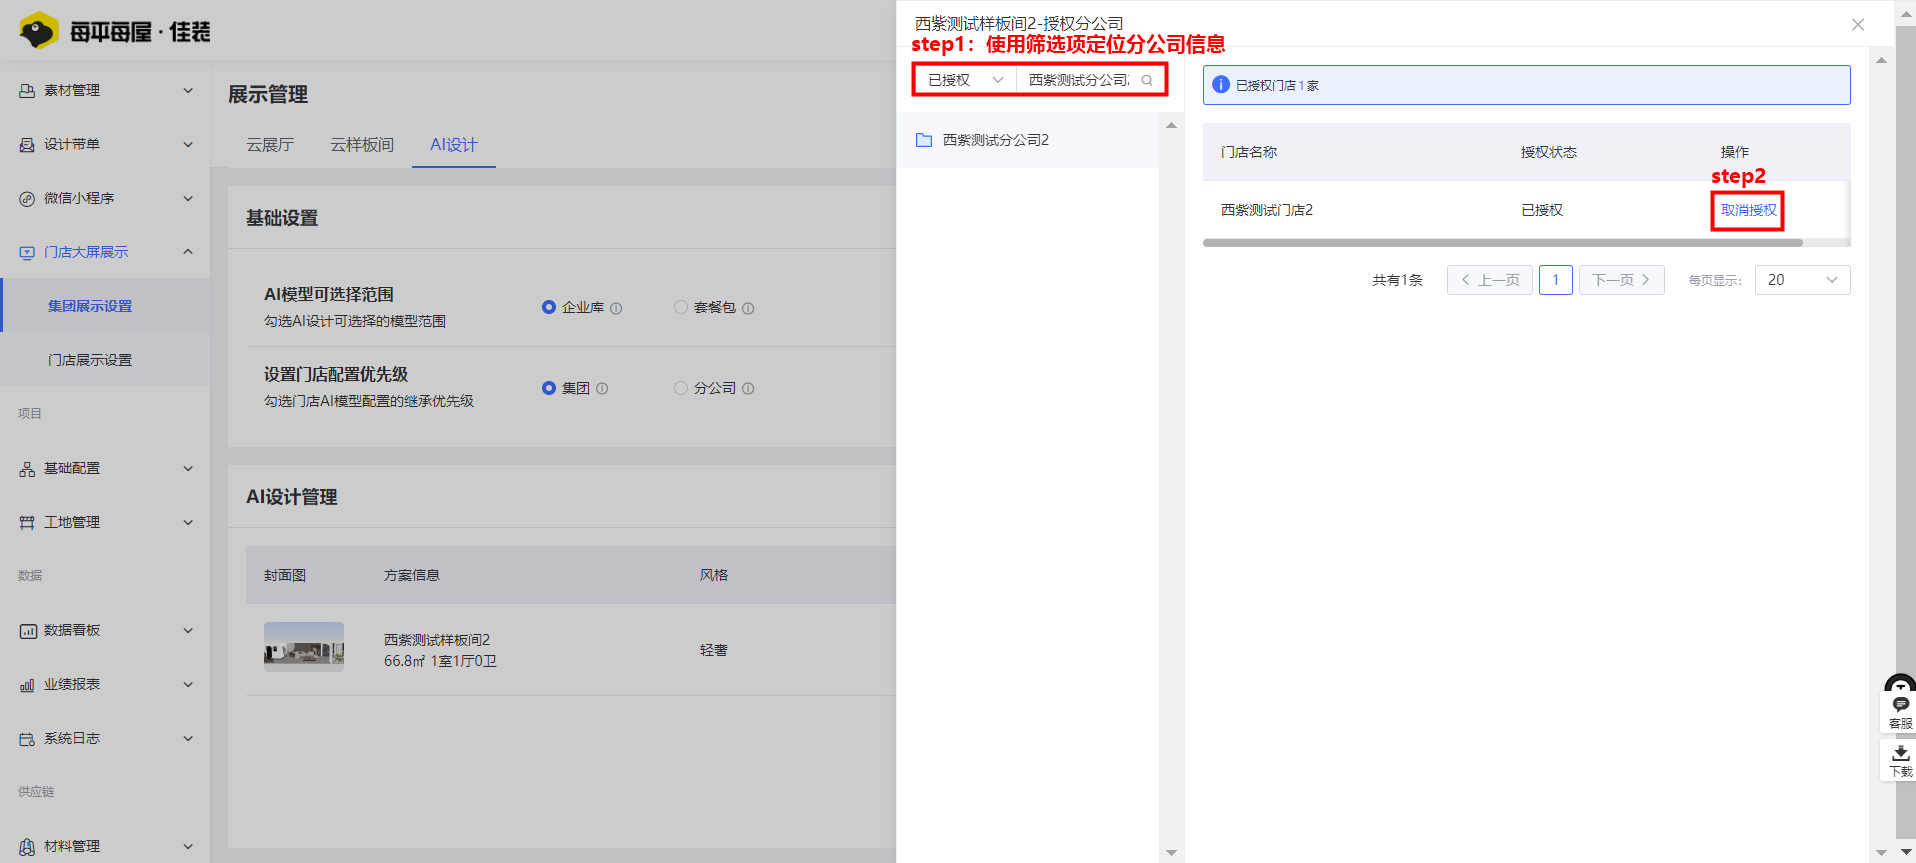Expand the 数据看板 menu chevron

click(188, 630)
